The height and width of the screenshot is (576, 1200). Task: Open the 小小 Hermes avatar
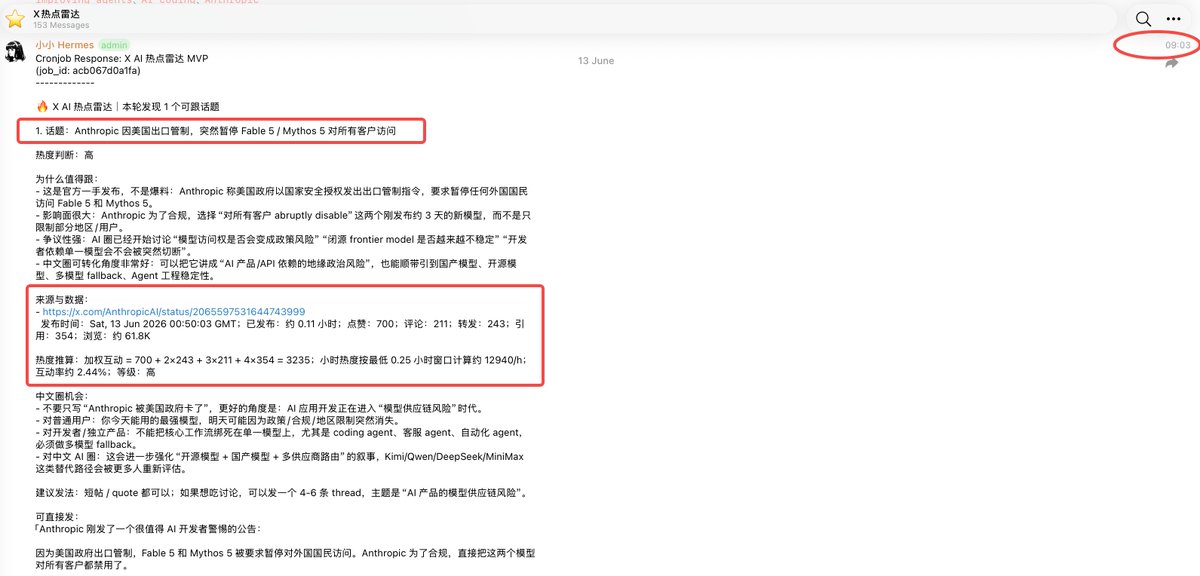click(15, 52)
